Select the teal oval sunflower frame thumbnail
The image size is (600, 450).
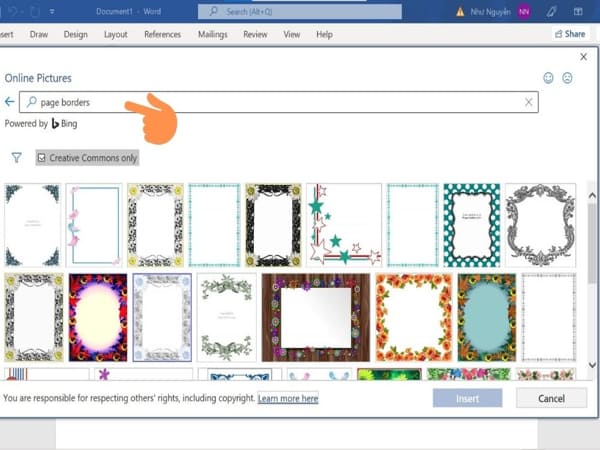point(487,318)
